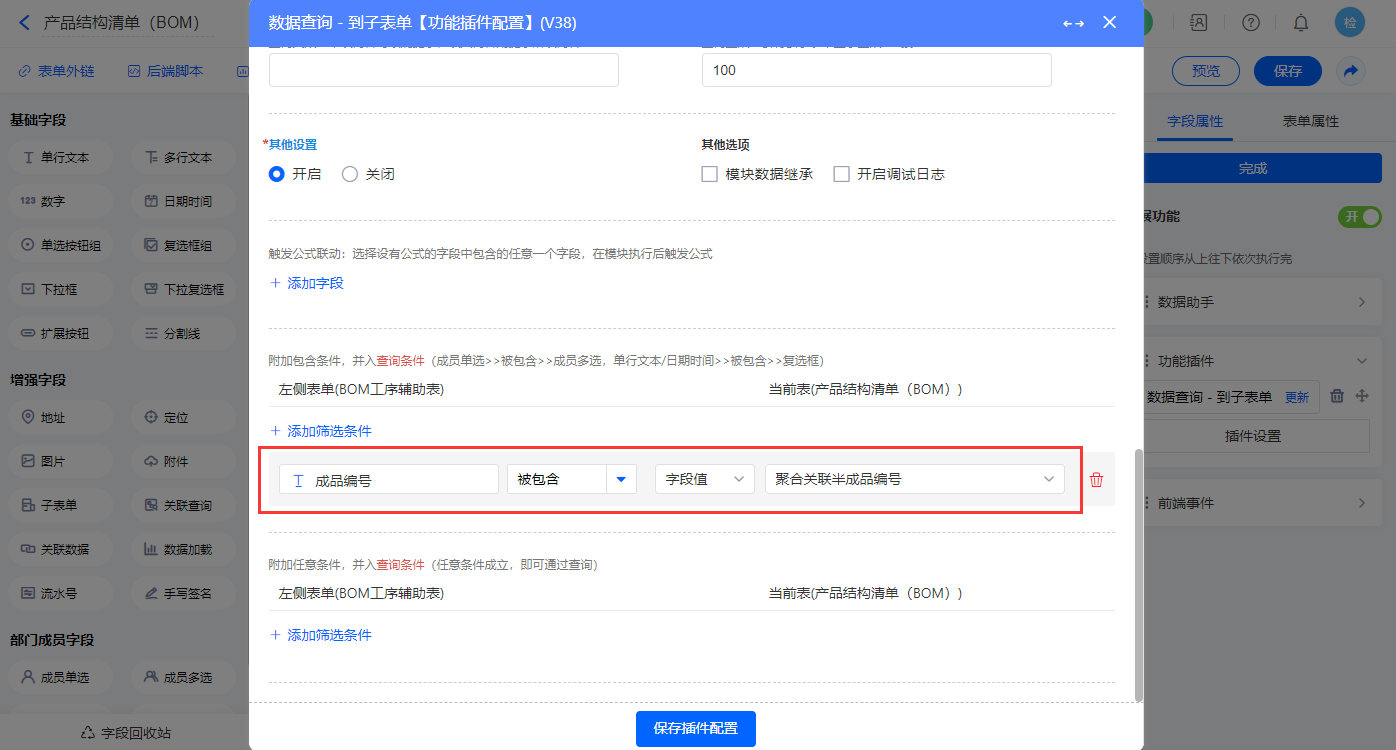The image size is (1396, 750).
Task: Click the dialog expand width arrows icon
Action: [1073, 23]
